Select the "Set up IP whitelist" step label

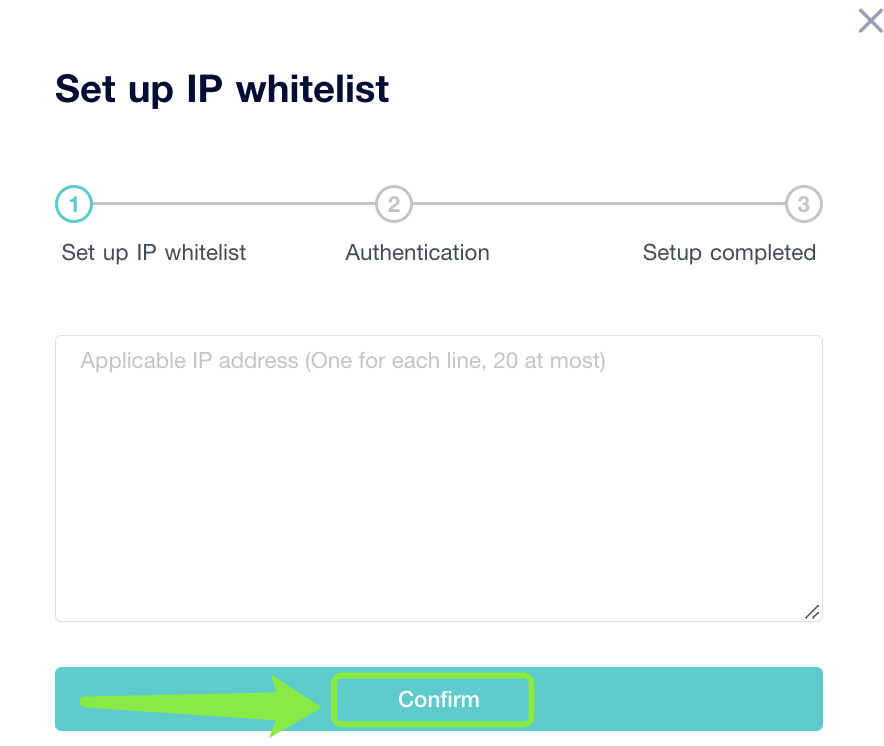pyautogui.click(x=154, y=253)
